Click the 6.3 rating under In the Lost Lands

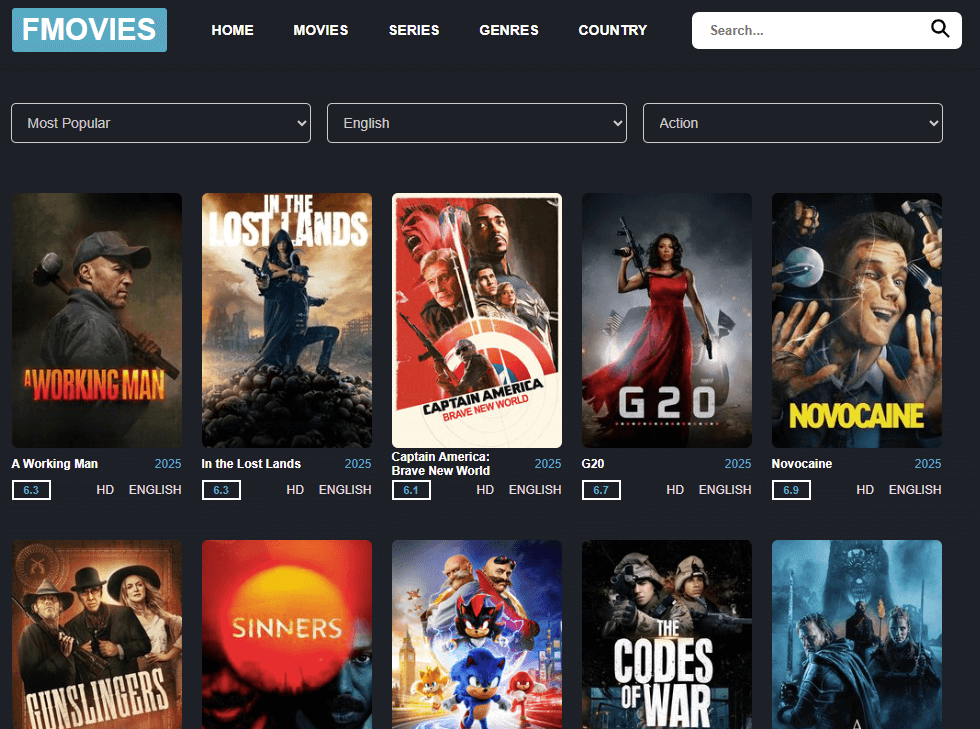coord(221,490)
